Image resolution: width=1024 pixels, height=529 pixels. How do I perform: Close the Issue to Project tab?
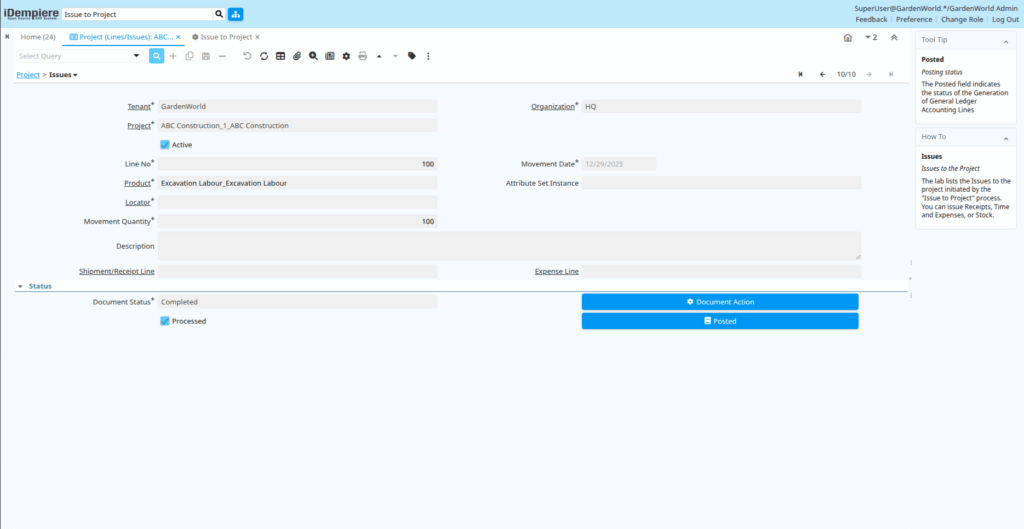click(257, 37)
